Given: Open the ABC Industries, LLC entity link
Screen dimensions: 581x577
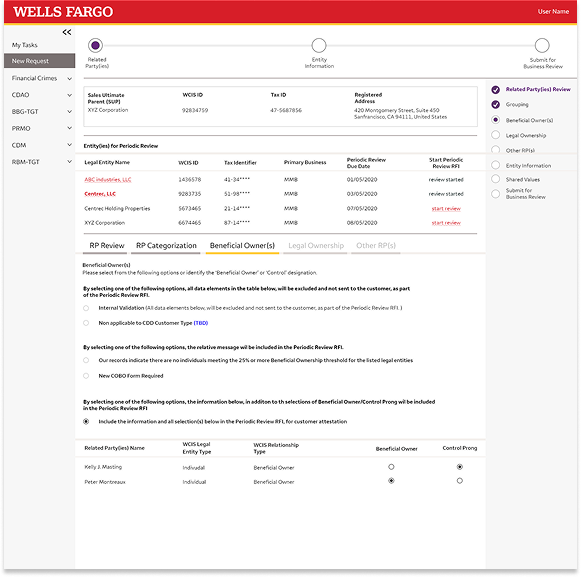Looking at the screenshot, I should (x=108, y=180).
